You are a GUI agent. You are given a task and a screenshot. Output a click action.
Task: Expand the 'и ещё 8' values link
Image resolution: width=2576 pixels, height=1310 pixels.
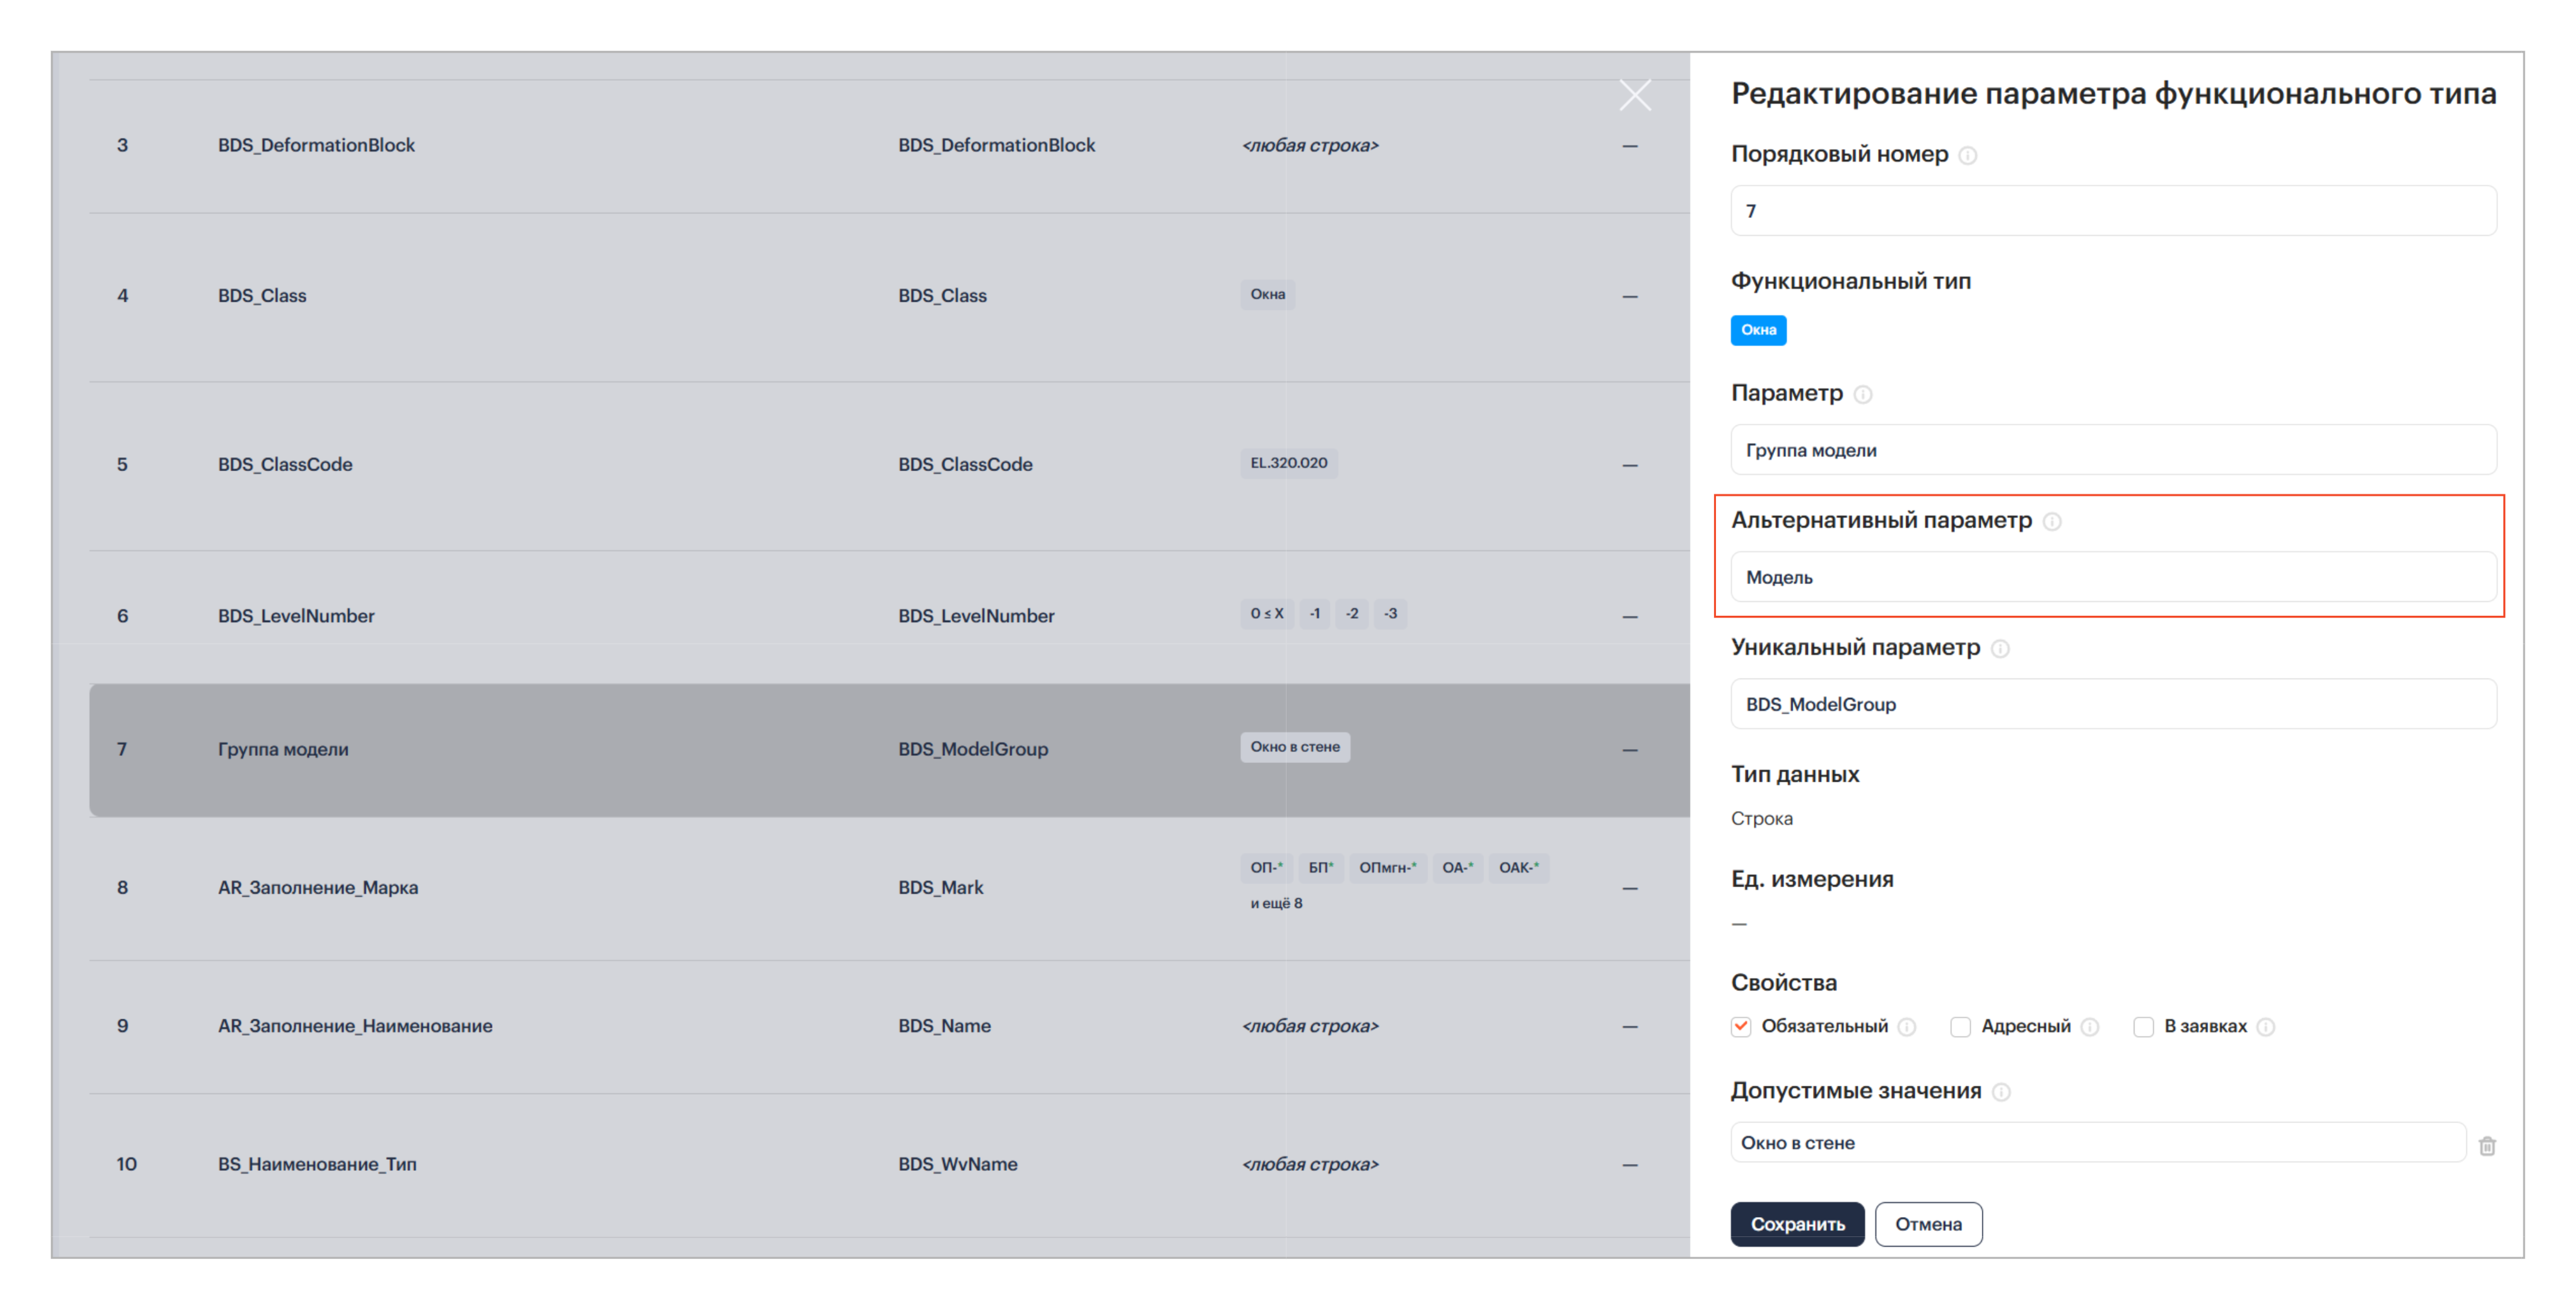coord(1276,903)
